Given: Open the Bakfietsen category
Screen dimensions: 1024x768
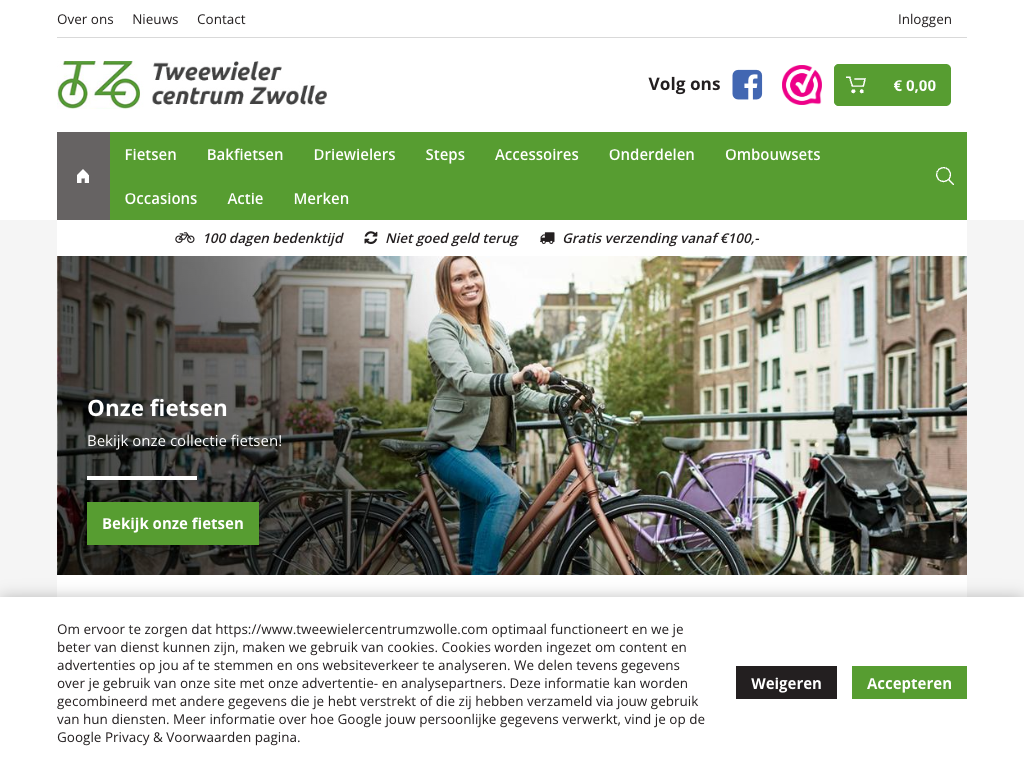Looking at the screenshot, I should click(x=245, y=155).
